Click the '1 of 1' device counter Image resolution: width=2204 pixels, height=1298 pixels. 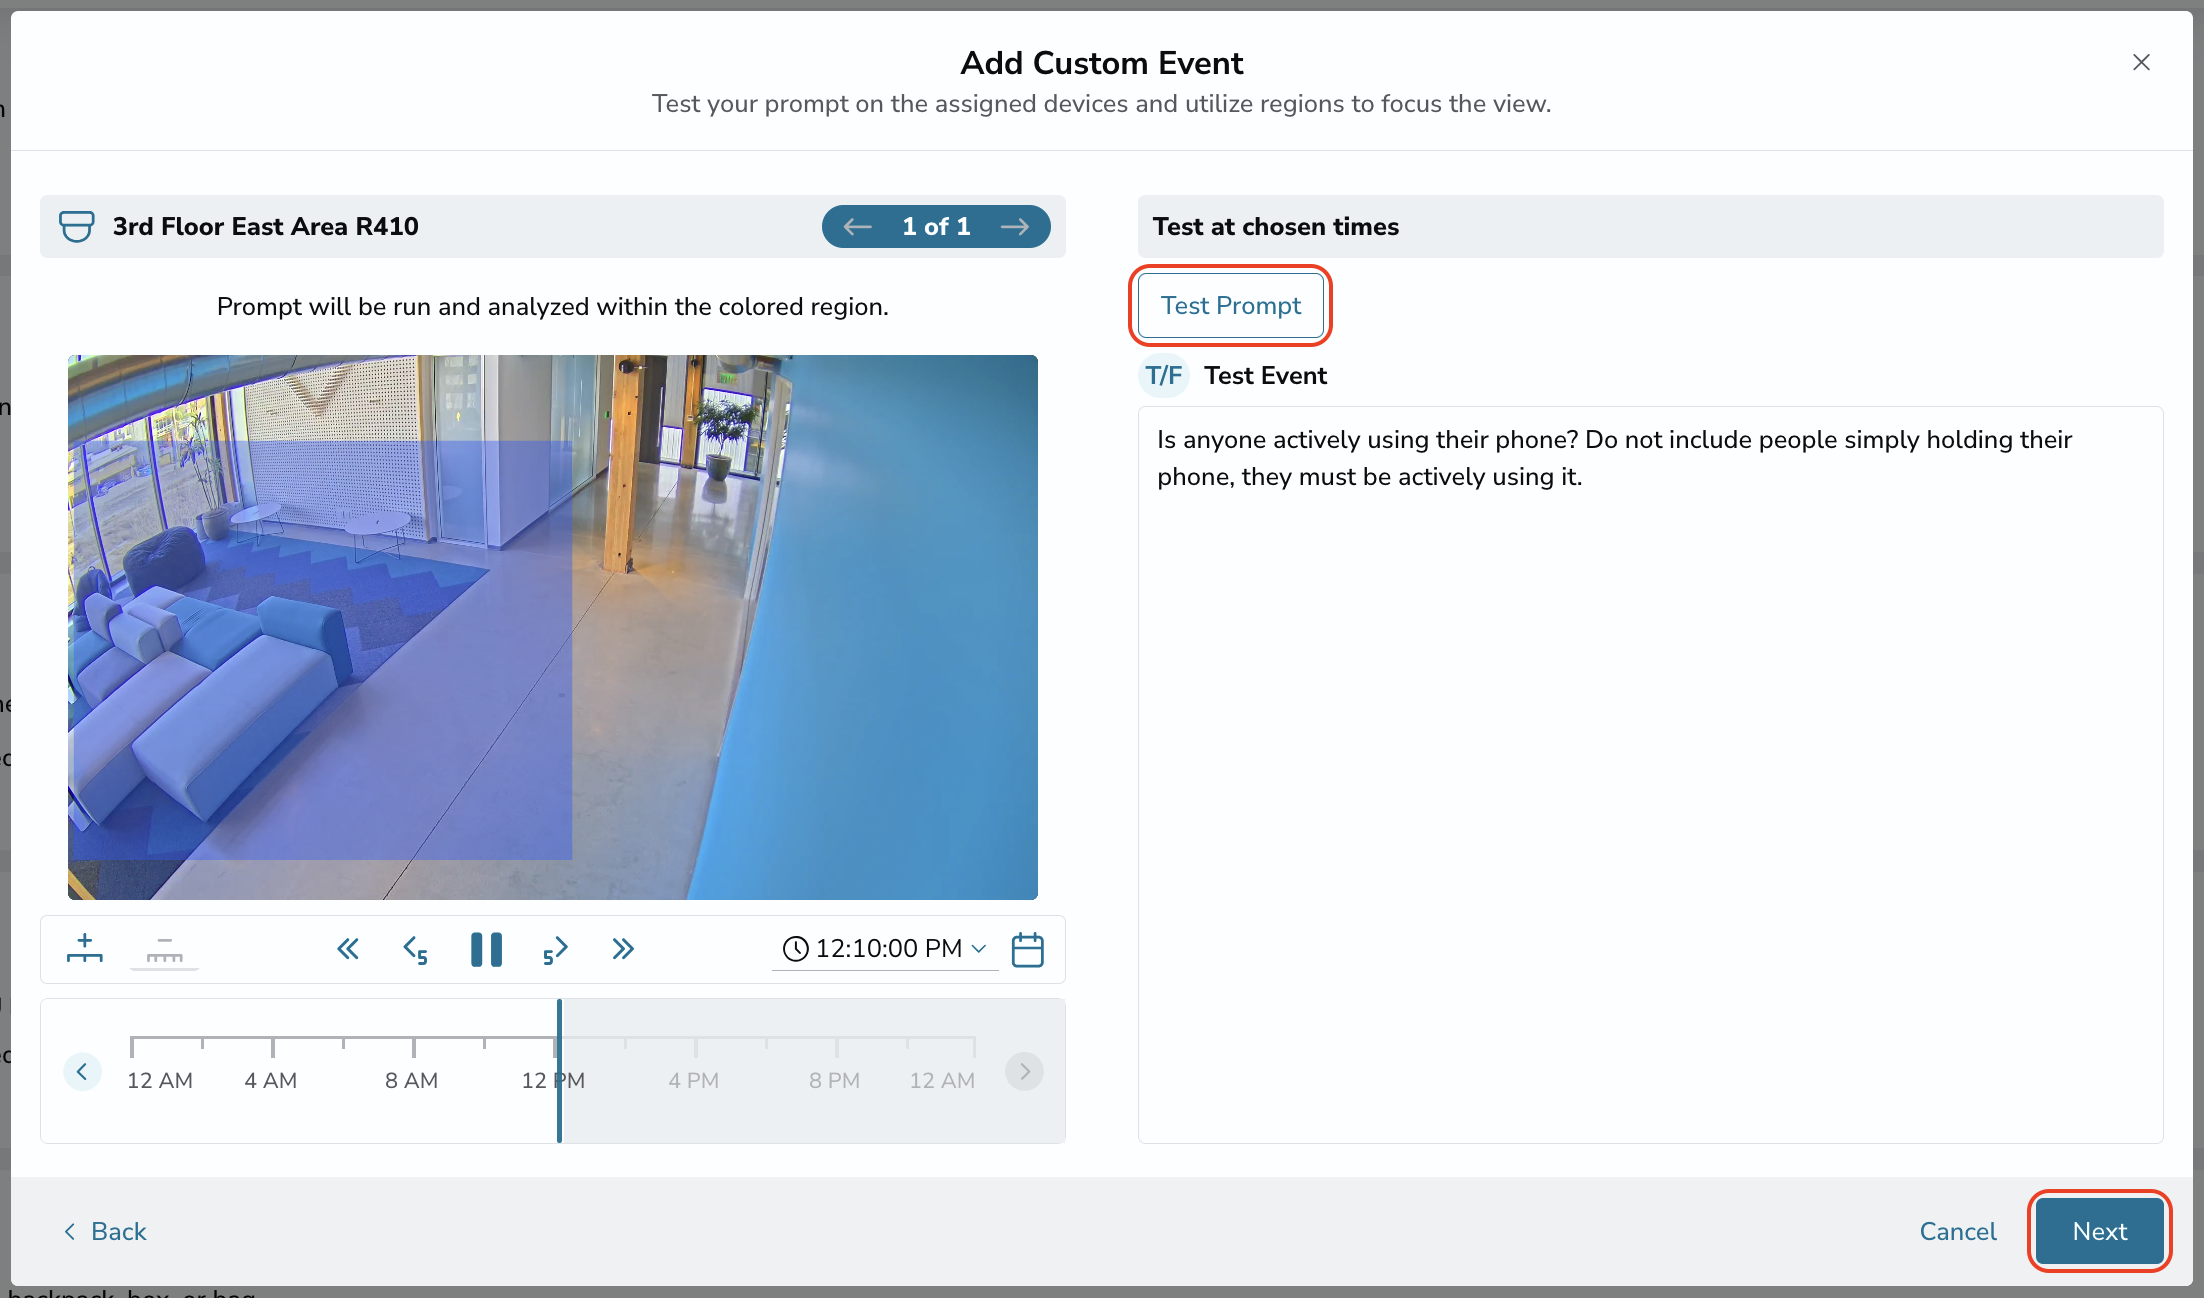pos(936,227)
